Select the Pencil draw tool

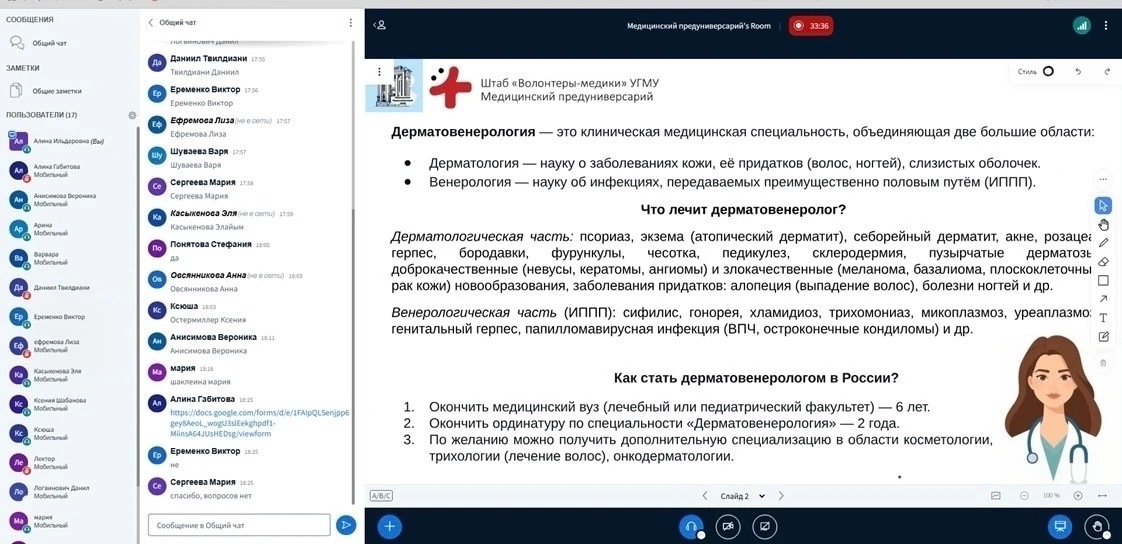[x=1103, y=243]
